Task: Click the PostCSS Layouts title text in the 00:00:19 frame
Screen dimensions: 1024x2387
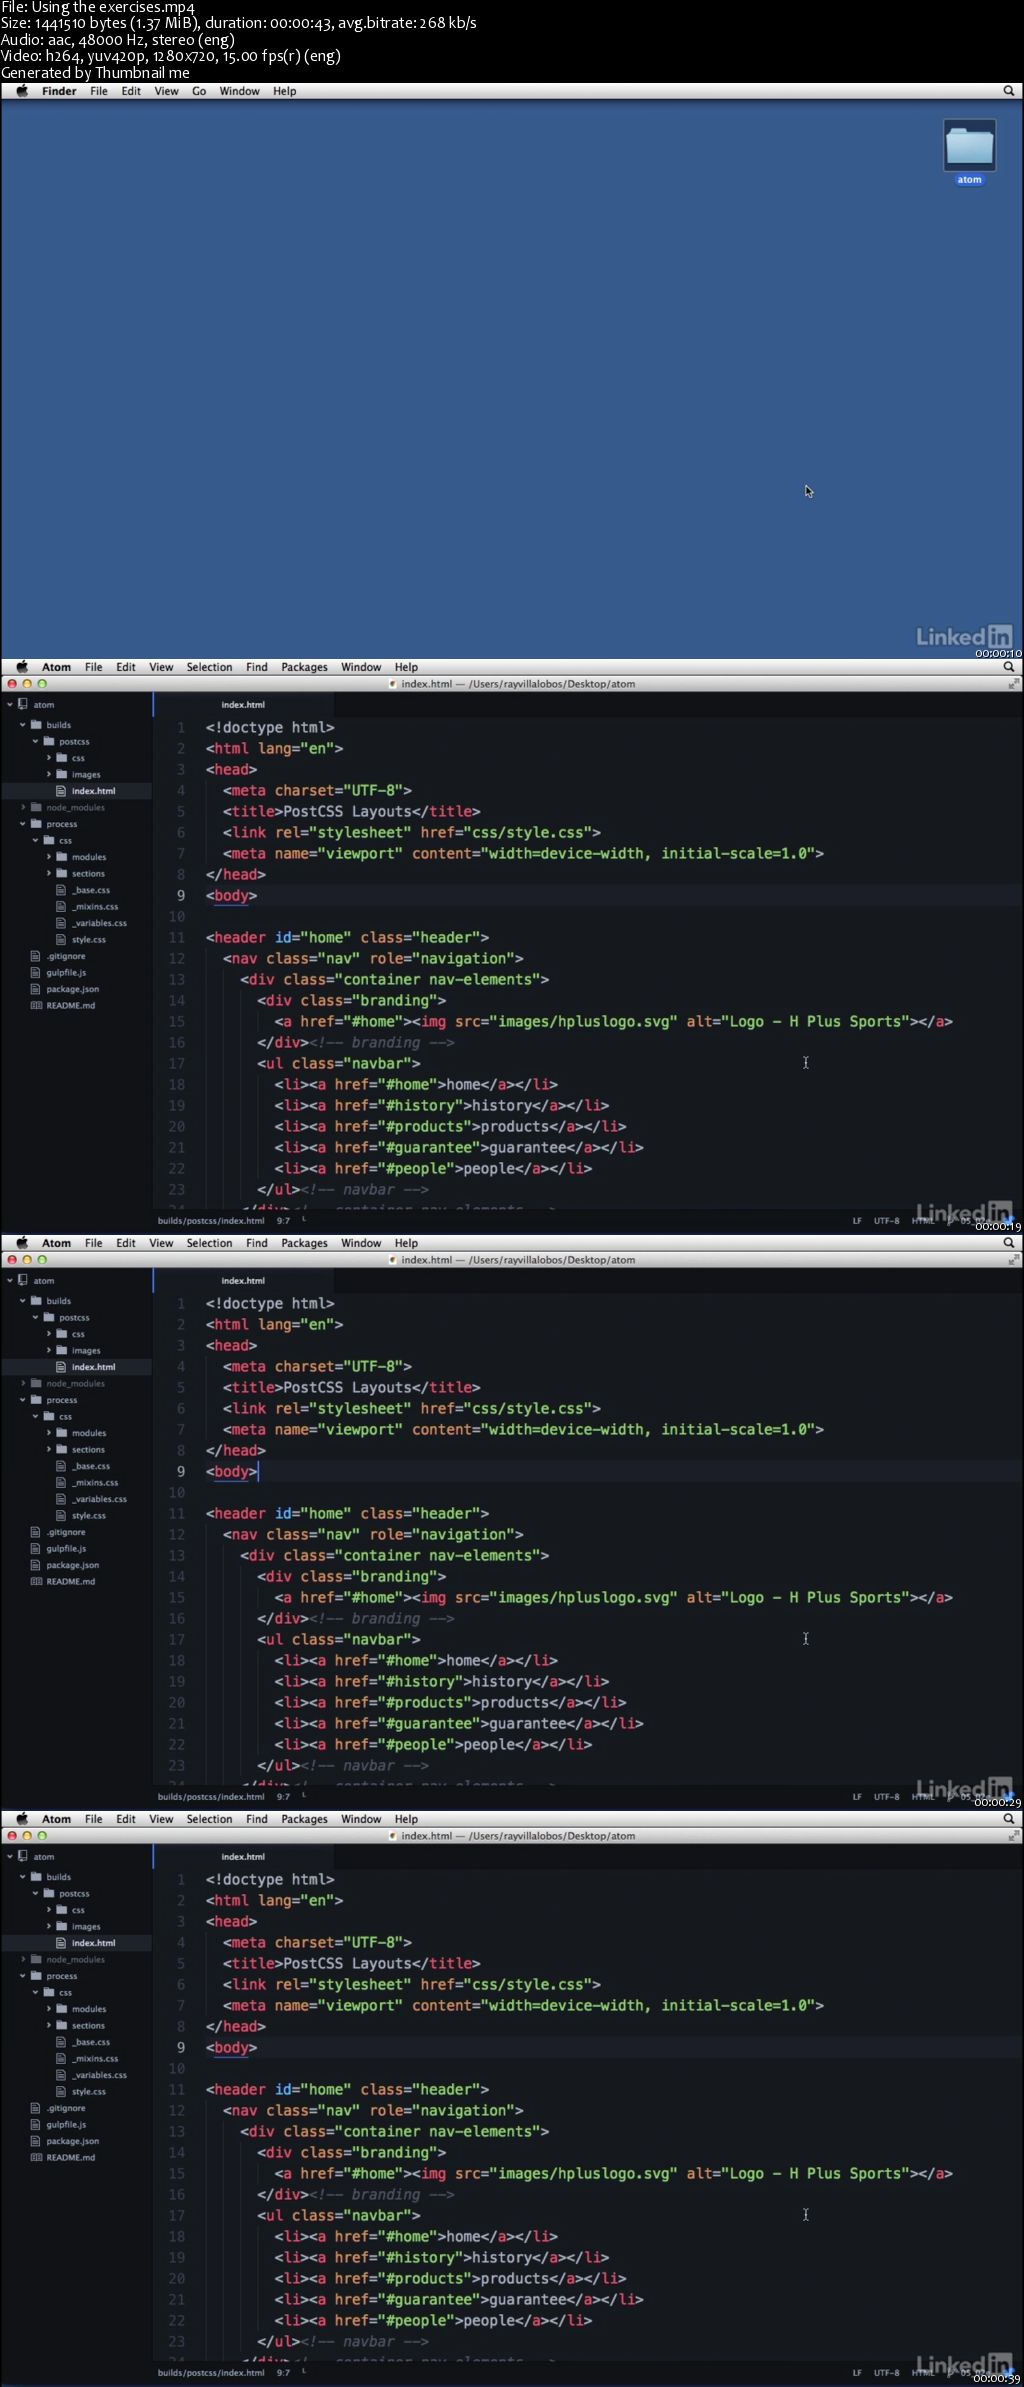Action: coord(347,811)
